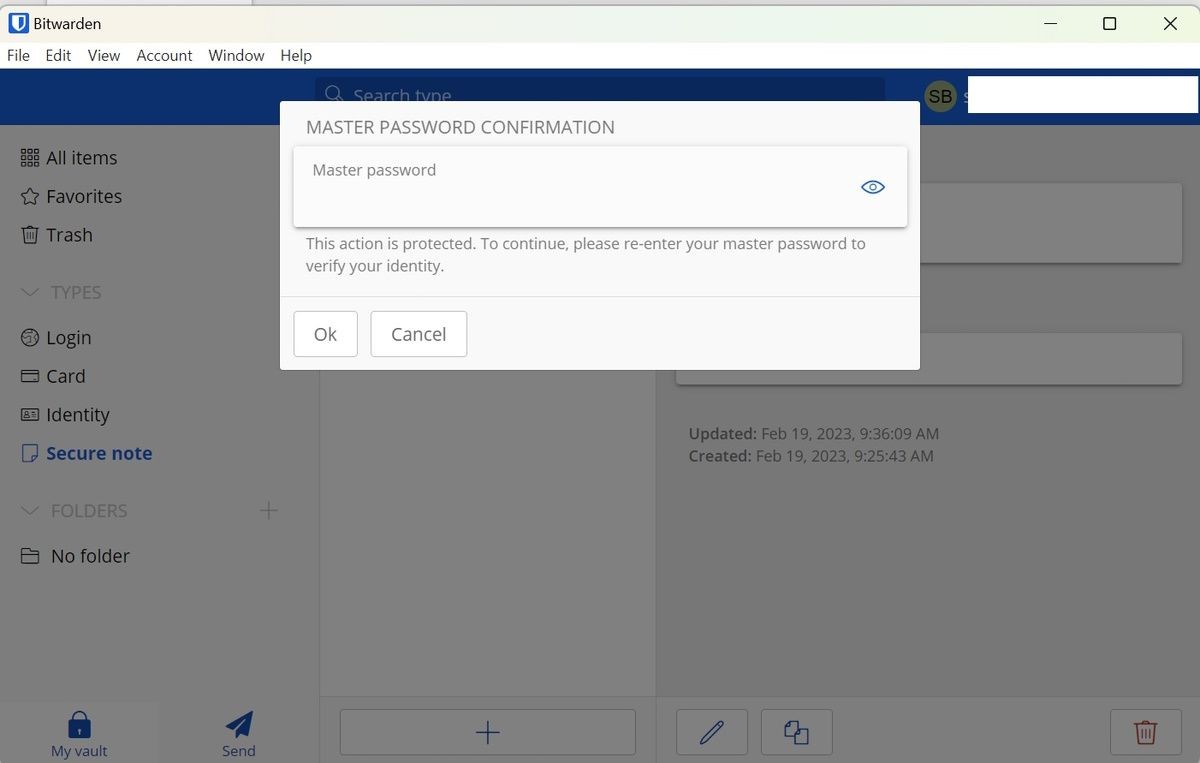Click the pencil edit item icon
1200x763 pixels.
point(712,732)
